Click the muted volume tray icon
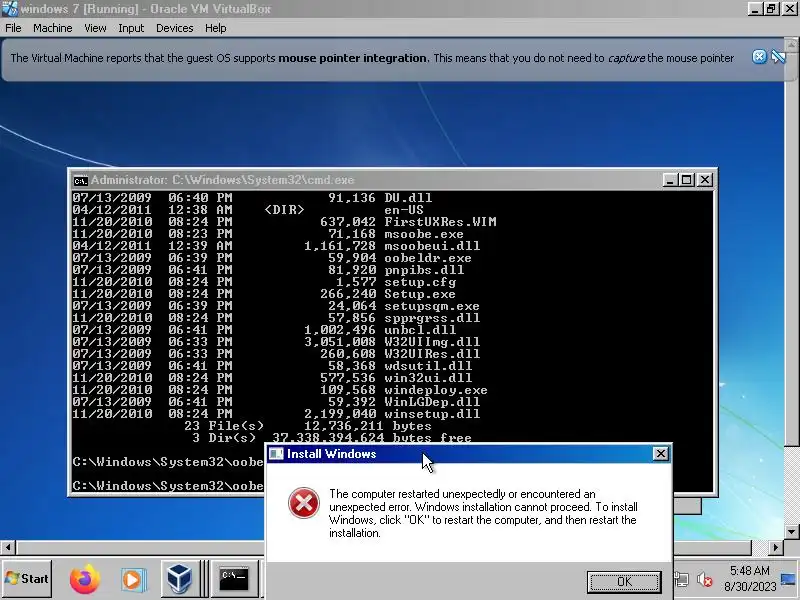Screen dimensions: 800x600 coord(705,580)
